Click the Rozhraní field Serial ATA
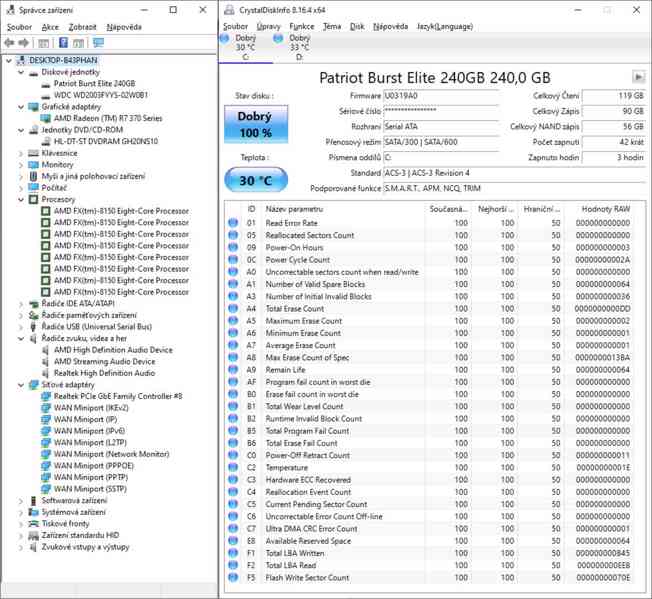Screen dimensions: 652x599 (441, 127)
